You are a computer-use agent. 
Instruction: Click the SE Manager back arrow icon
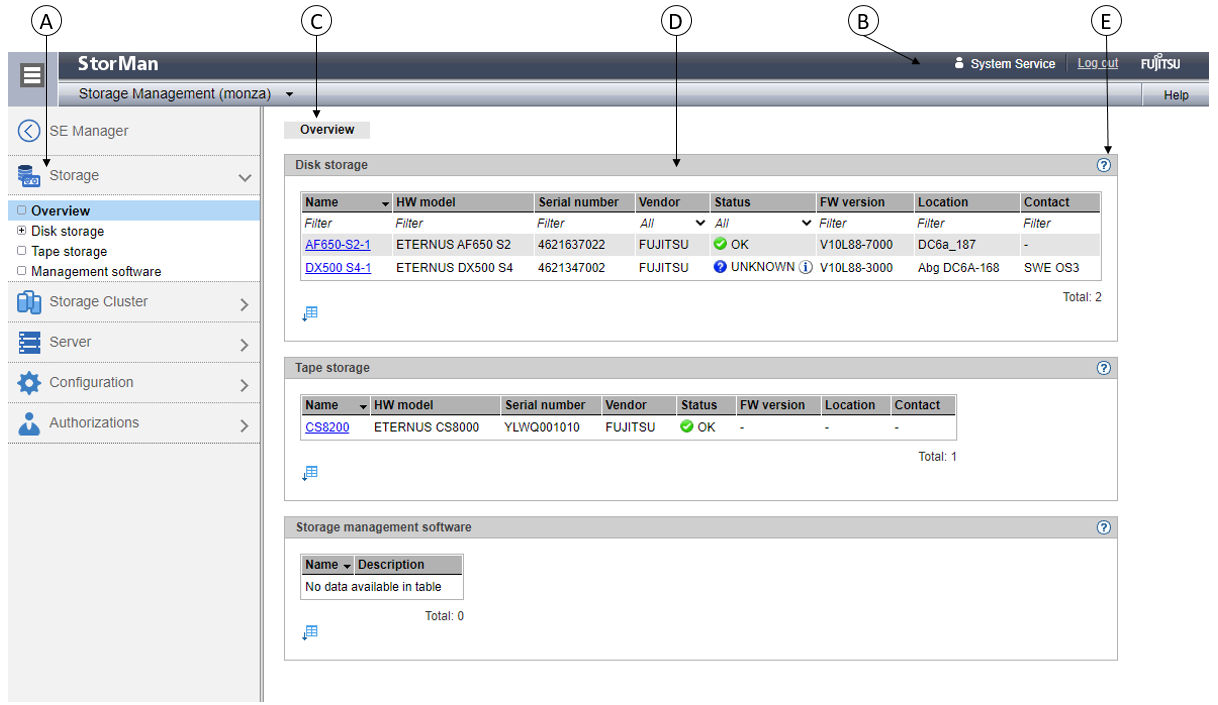(x=29, y=131)
